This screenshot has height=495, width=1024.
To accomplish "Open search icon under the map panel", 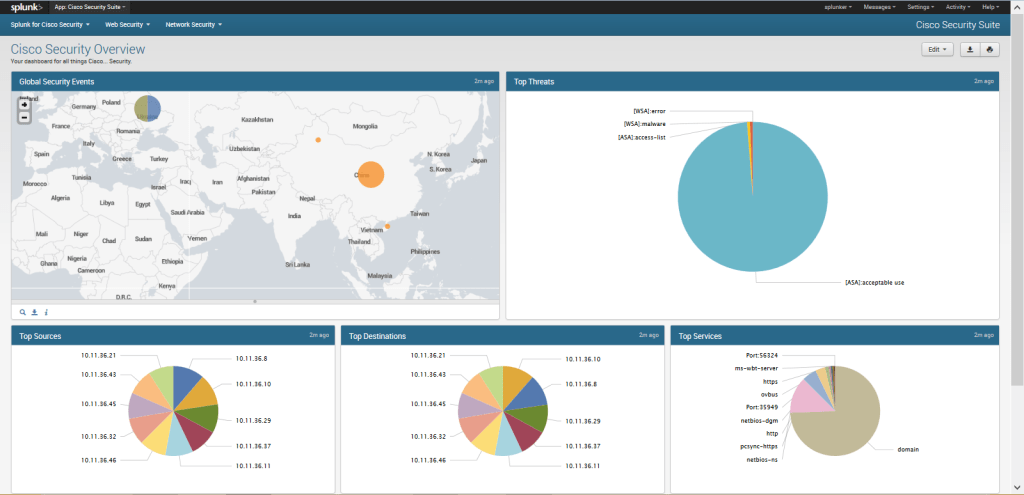I will pyautogui.click(x=23, y=312).
